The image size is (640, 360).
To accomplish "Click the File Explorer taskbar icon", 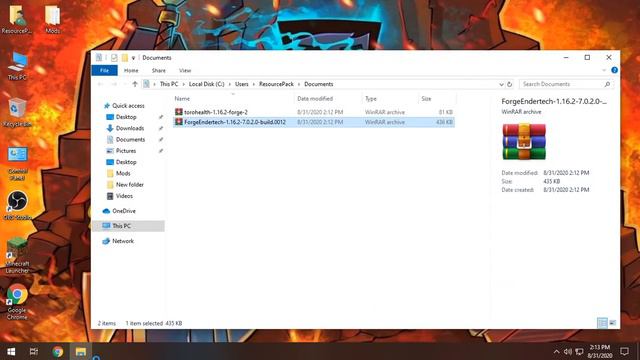I will (x=80, y=351).
